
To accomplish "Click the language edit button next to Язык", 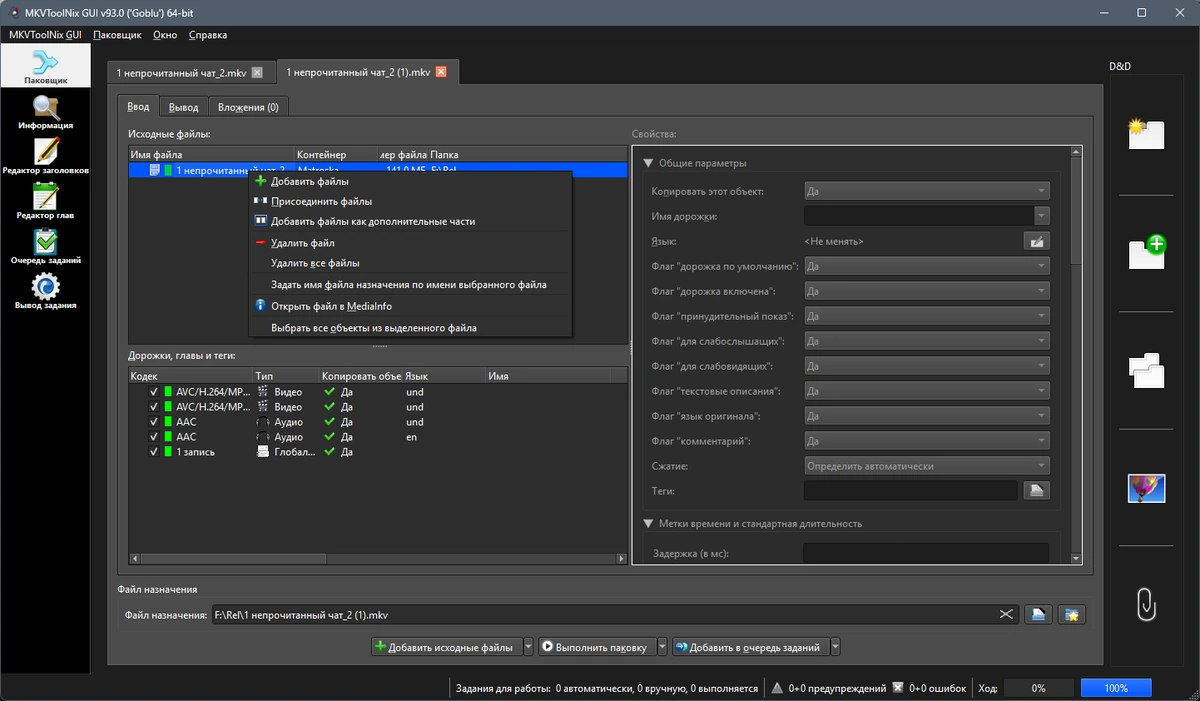I will [x=1036, y=241].
